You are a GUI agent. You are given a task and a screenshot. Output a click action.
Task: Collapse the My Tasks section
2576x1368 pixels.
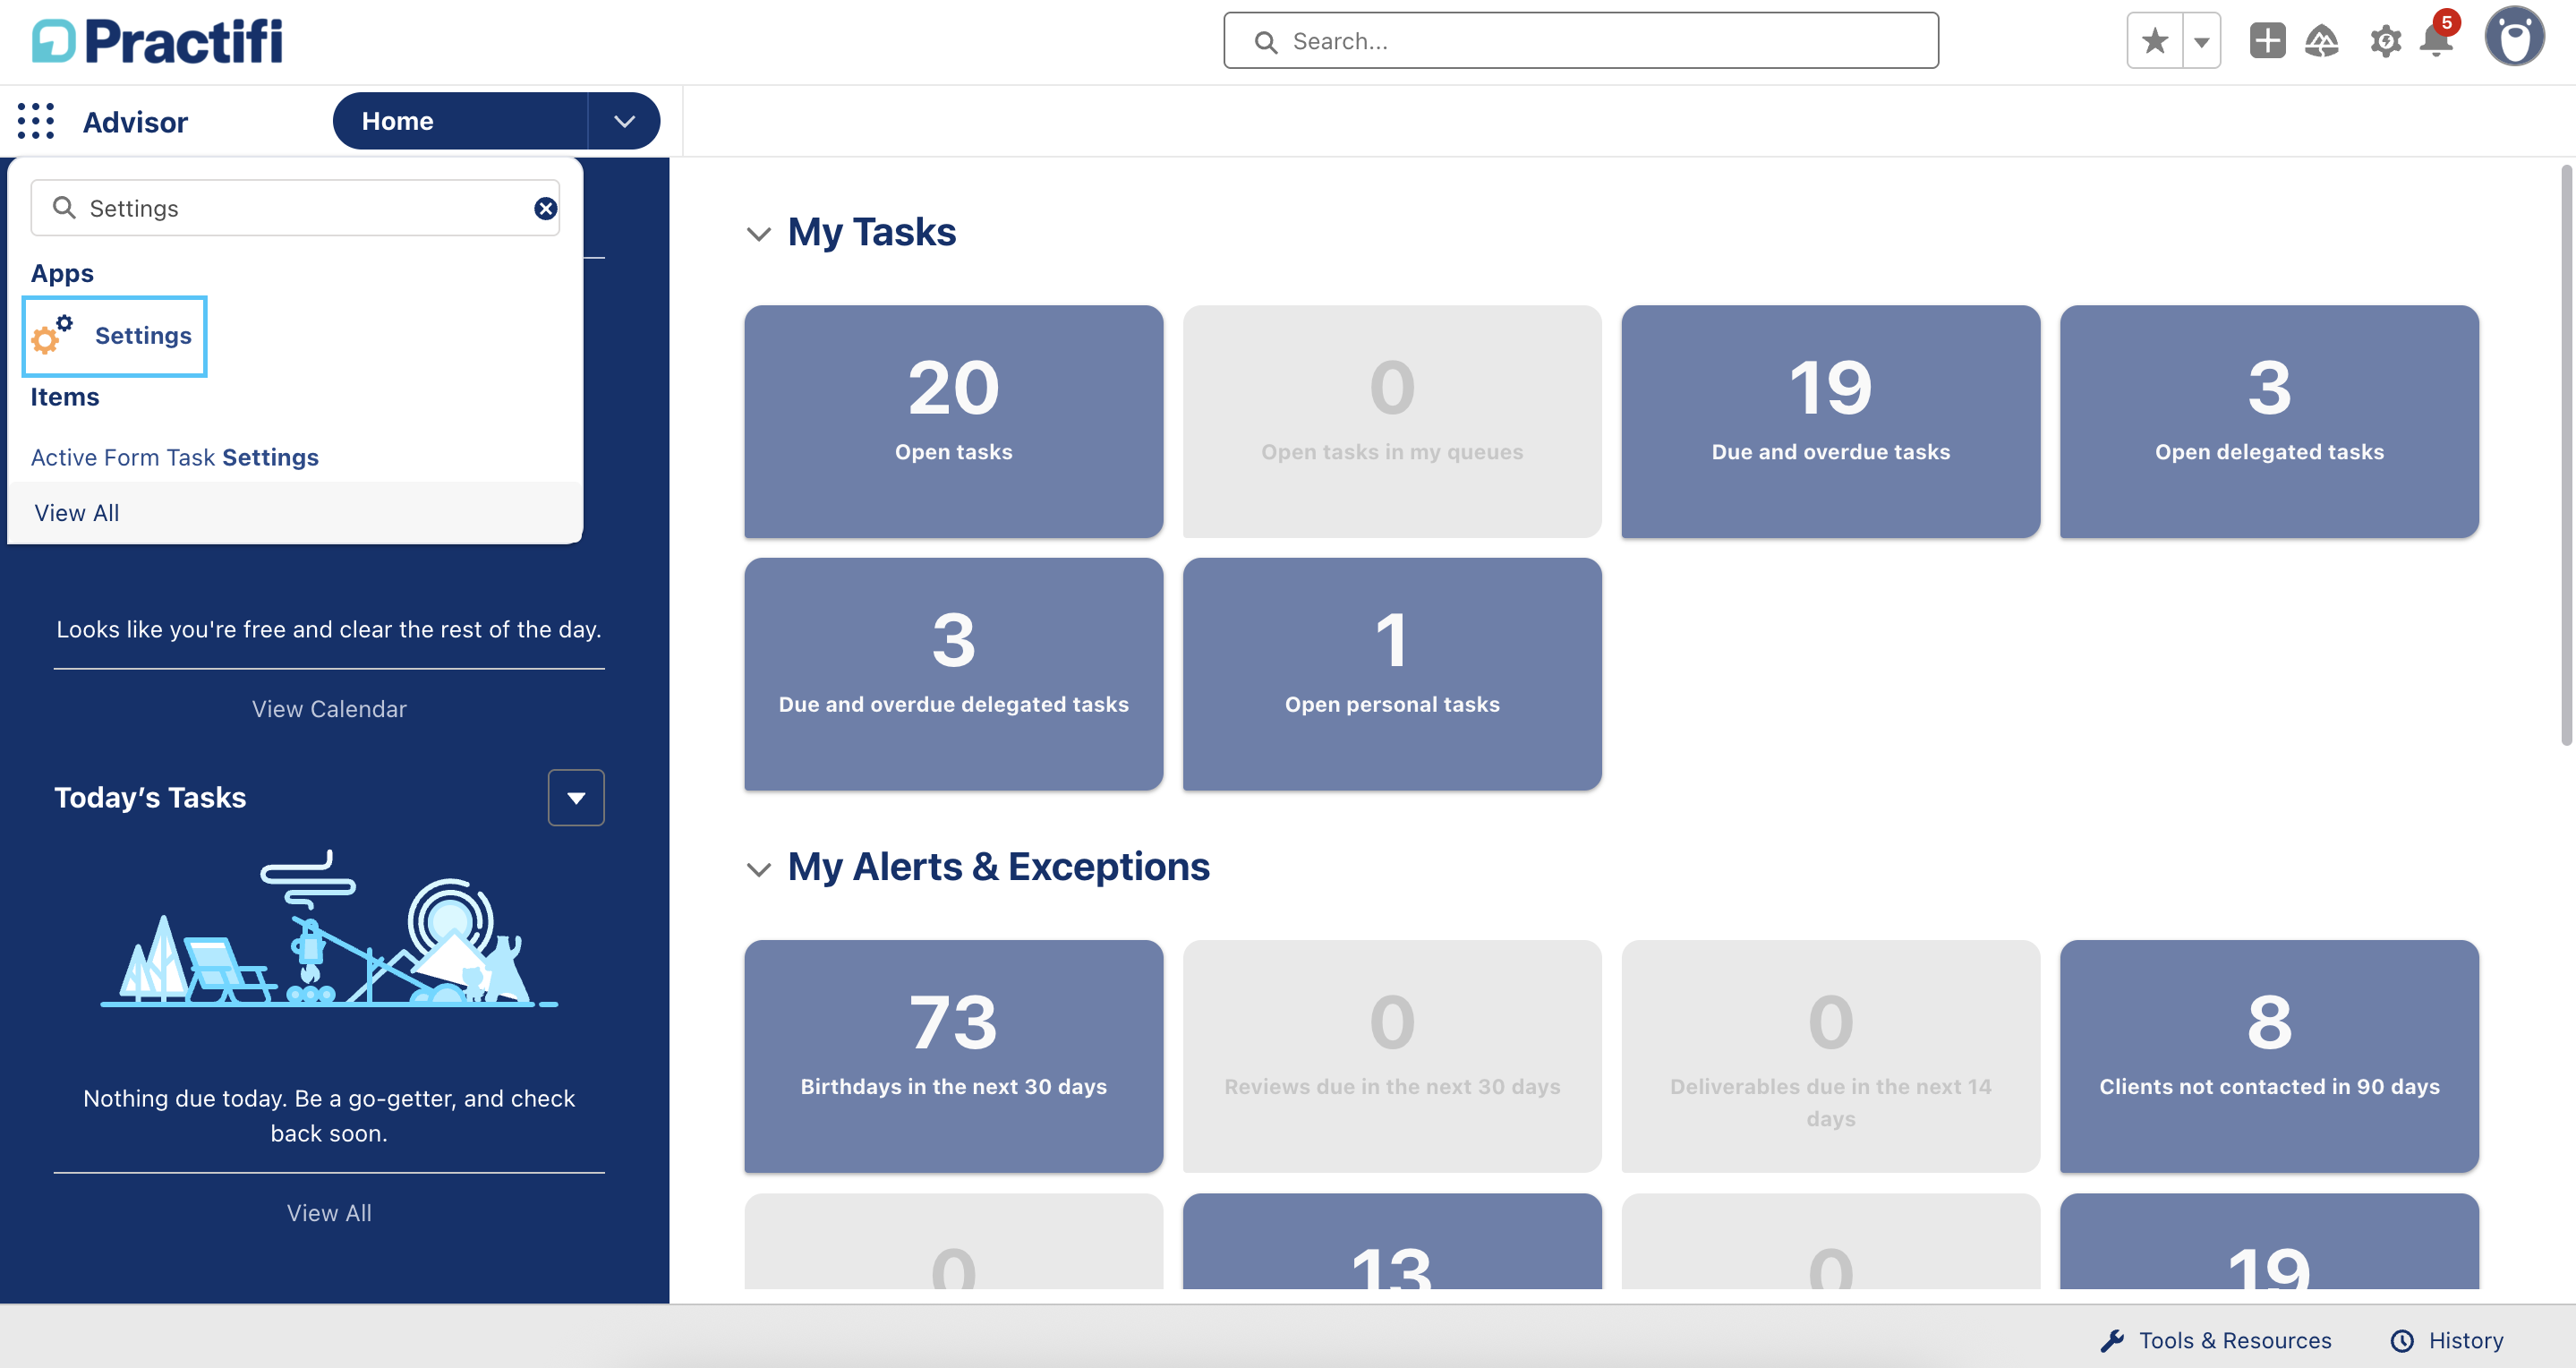click(759, 233)
